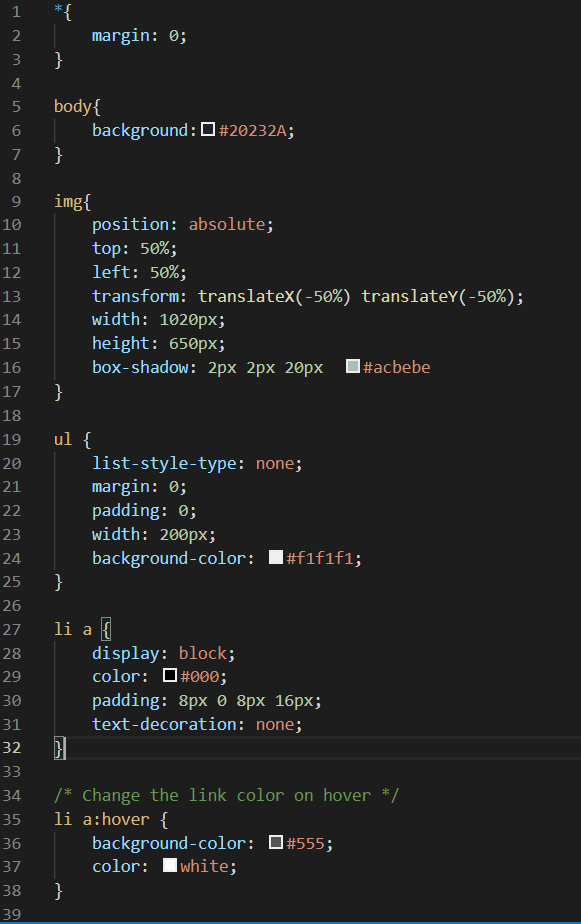The image size is (581, 924).
Task: Click 'background-color' in ul rule
Action: 169,558
